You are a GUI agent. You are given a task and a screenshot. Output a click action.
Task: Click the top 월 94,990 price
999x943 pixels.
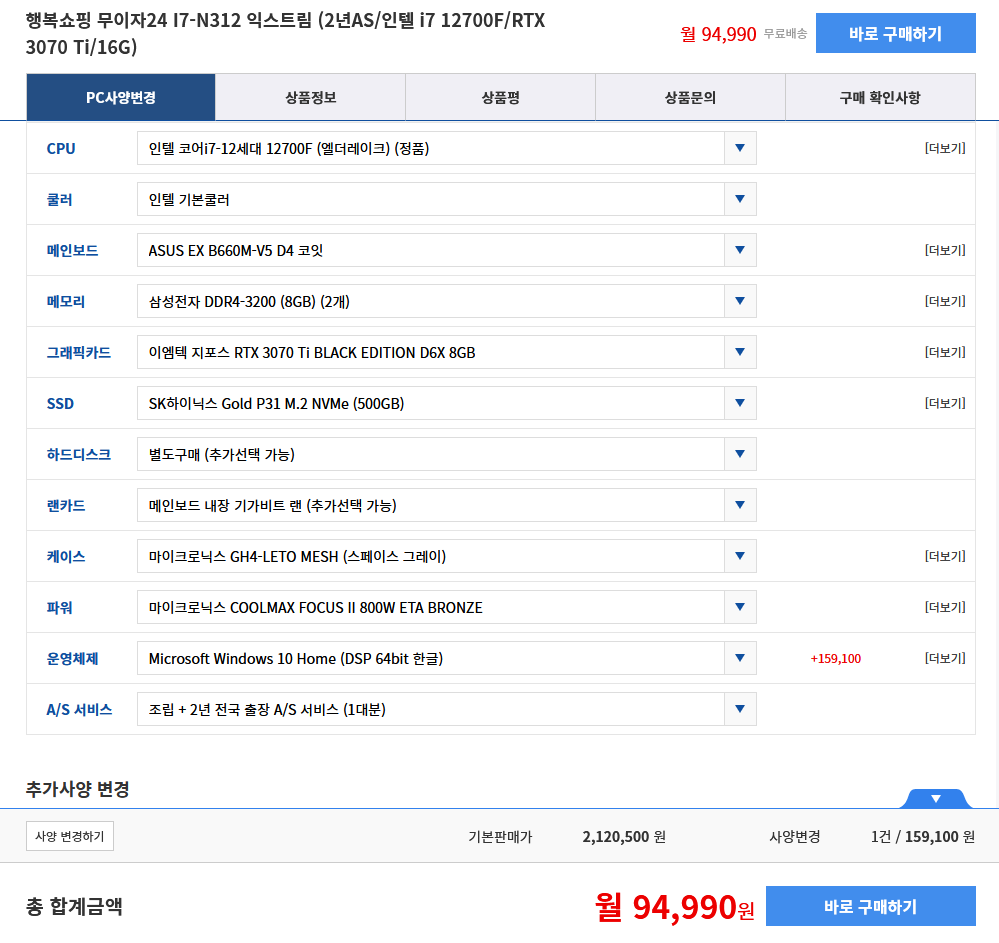718,34
